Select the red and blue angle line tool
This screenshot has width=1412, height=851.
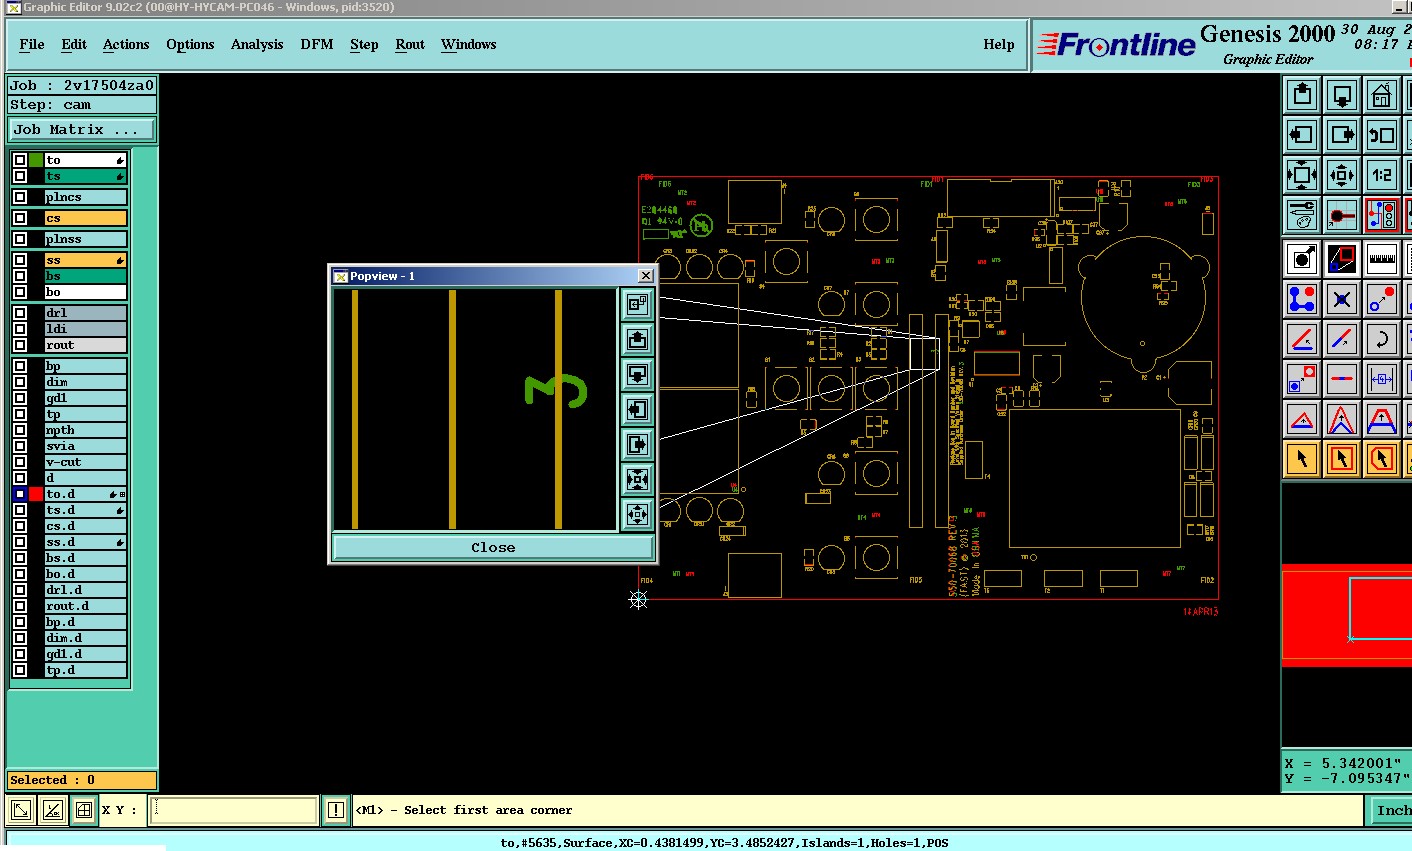point(1302,339)
